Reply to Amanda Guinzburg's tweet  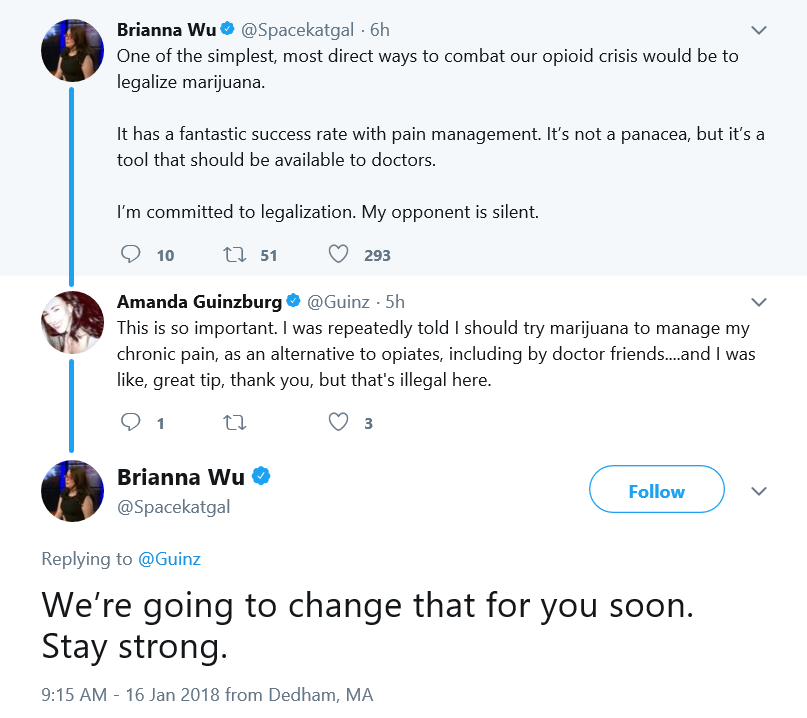click(x=130, y=422)
